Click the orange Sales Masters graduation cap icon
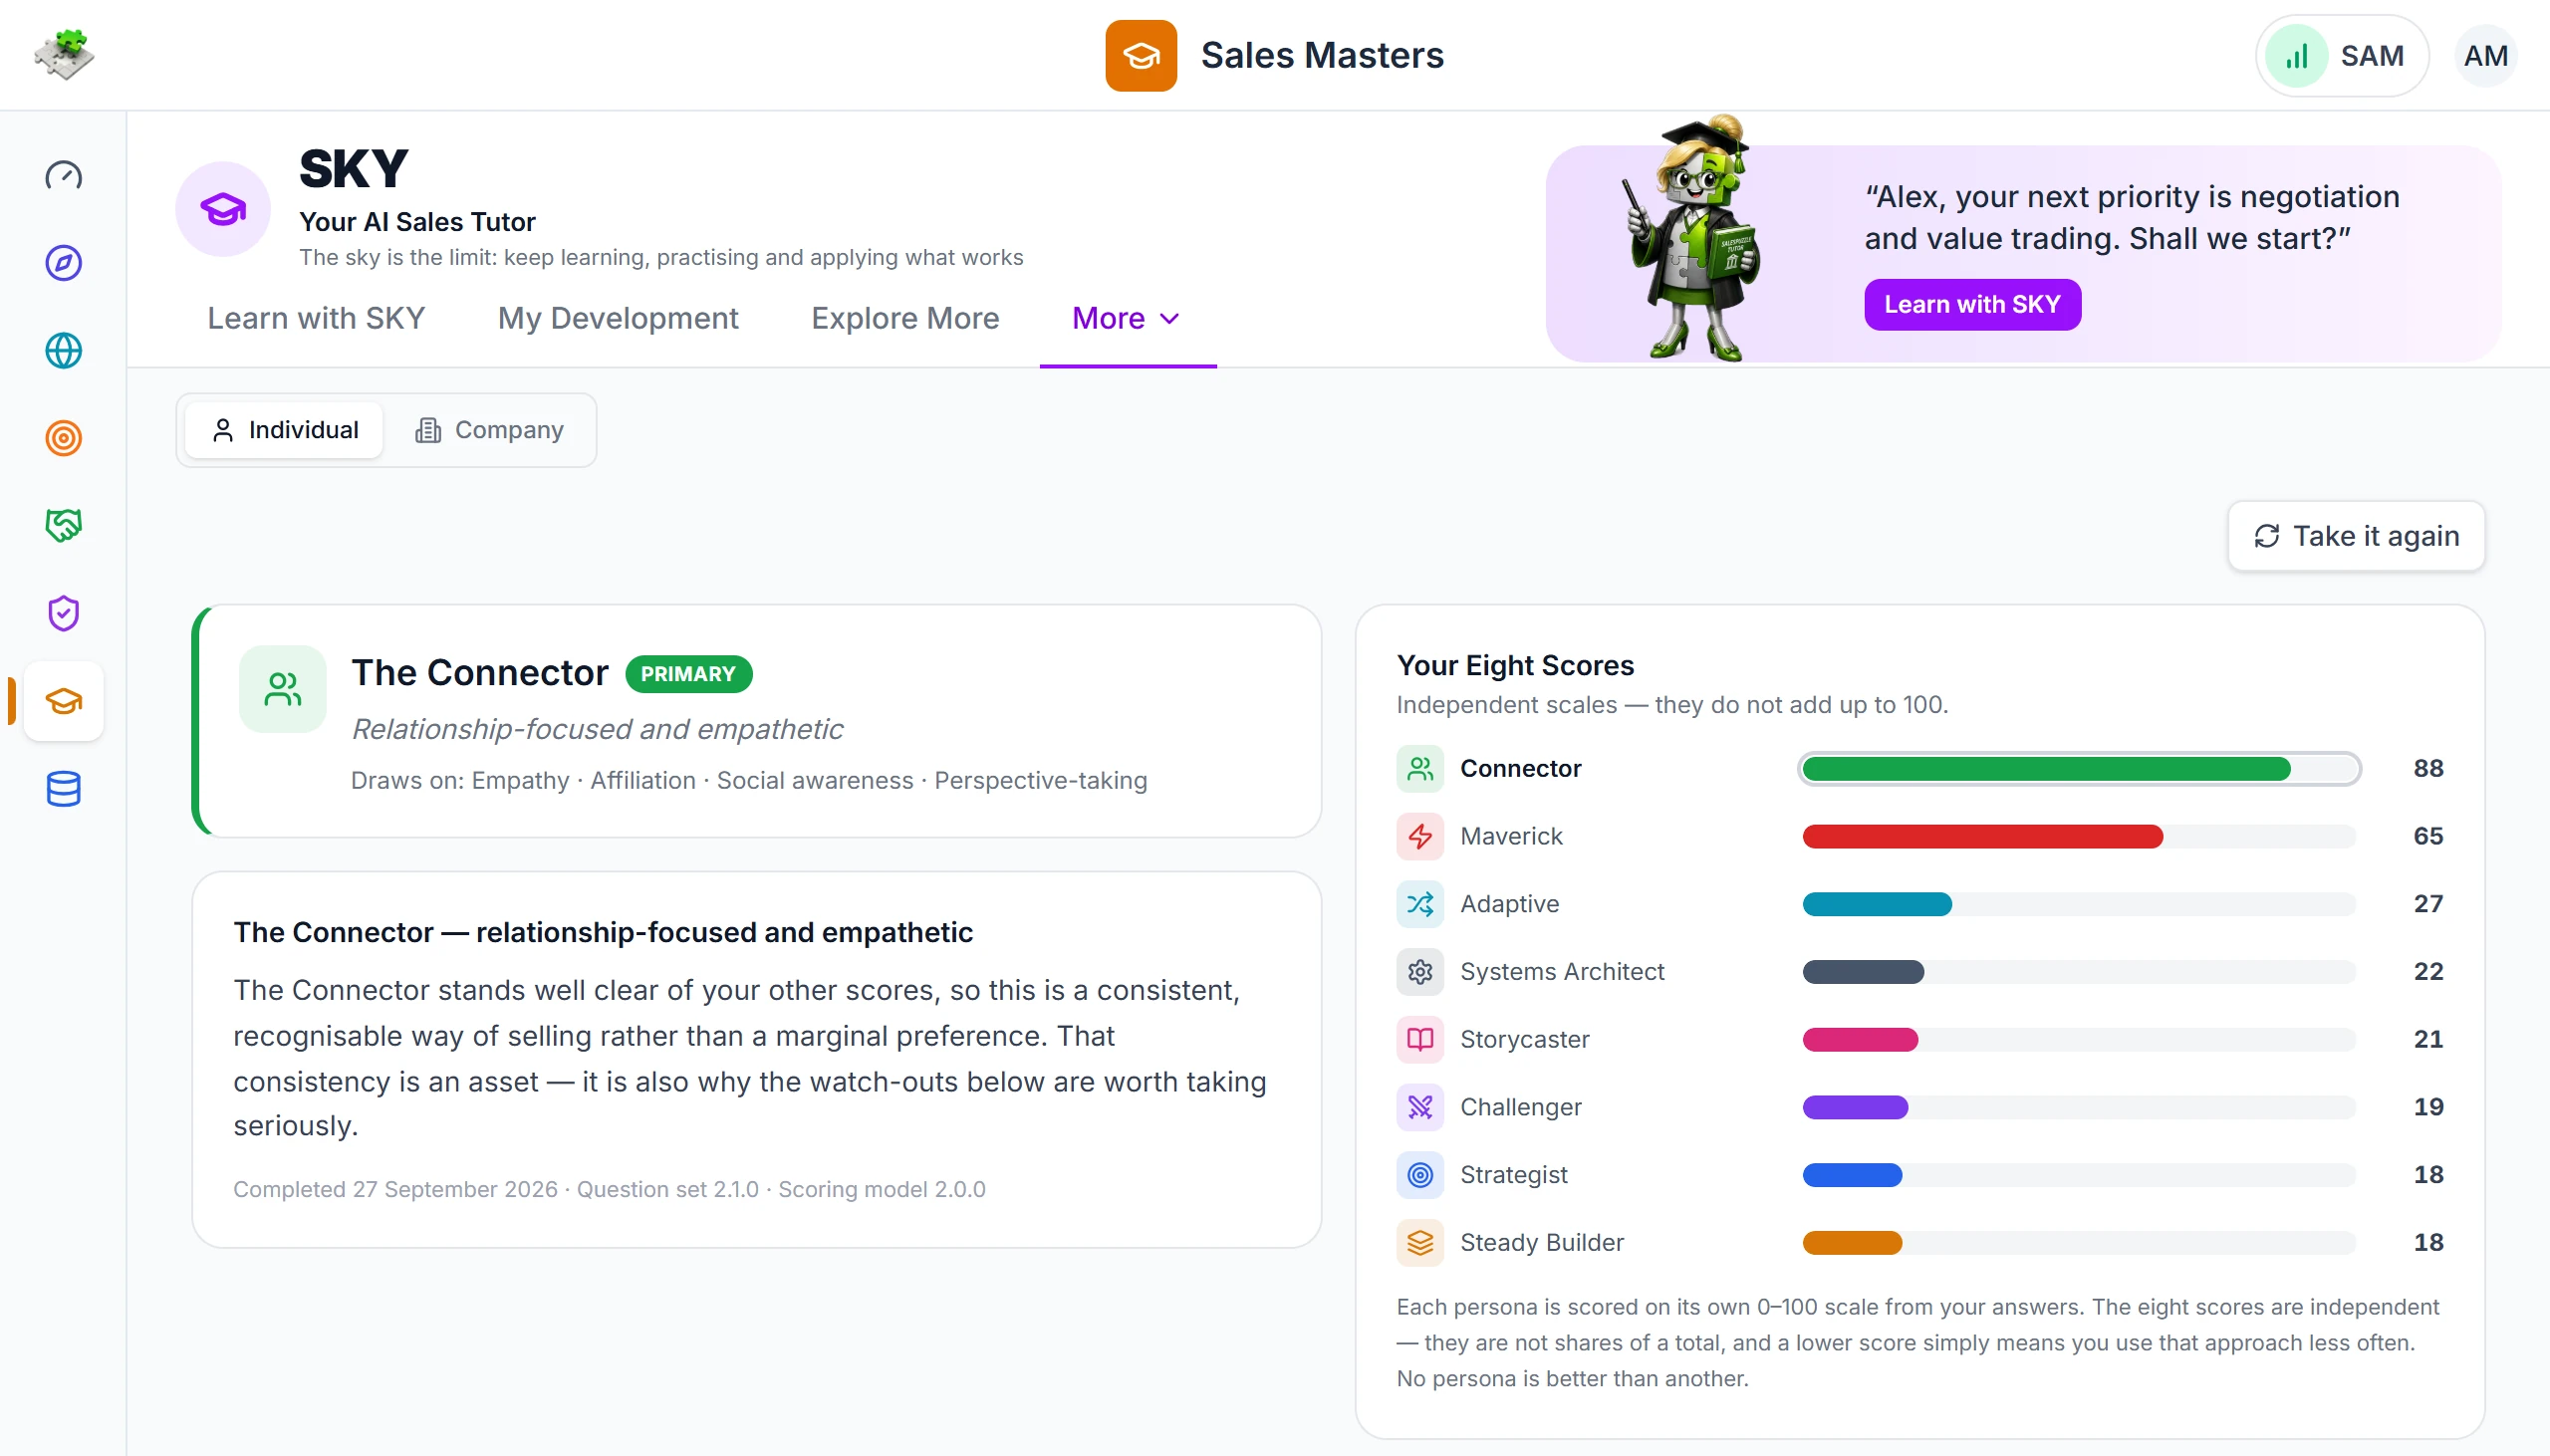2550x1456 pixels. pos(1141,56)
